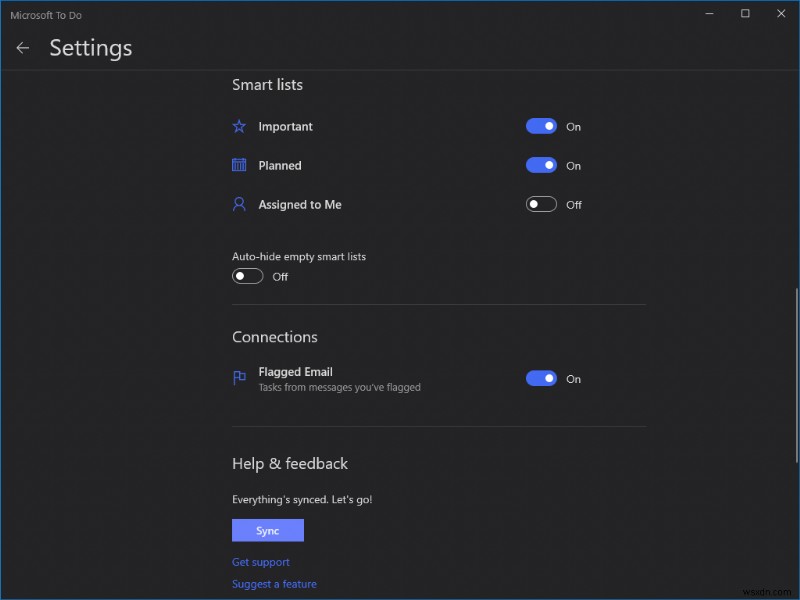Enable the Assigned to Me smart list

pyautogui.click(x=540, y=203)
